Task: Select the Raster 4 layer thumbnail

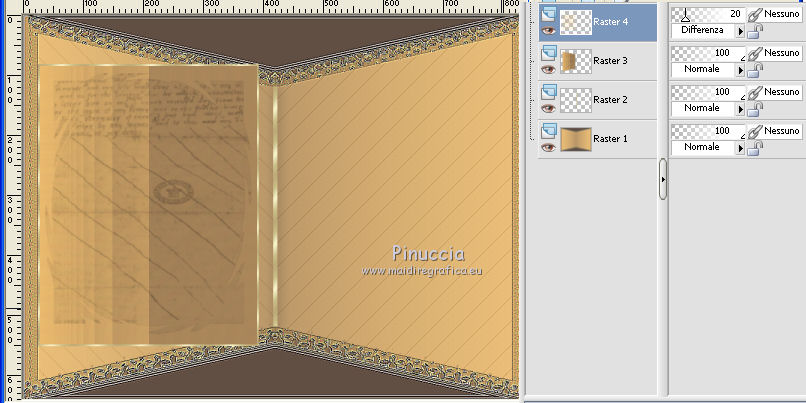Action: point(576,22)
